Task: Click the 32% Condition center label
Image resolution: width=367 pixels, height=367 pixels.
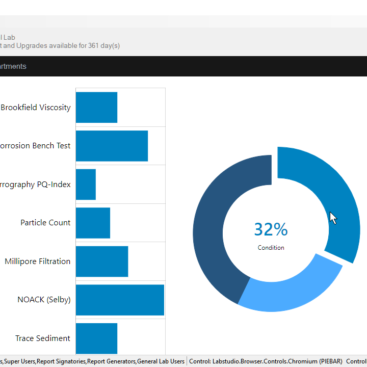Action: 271,235
